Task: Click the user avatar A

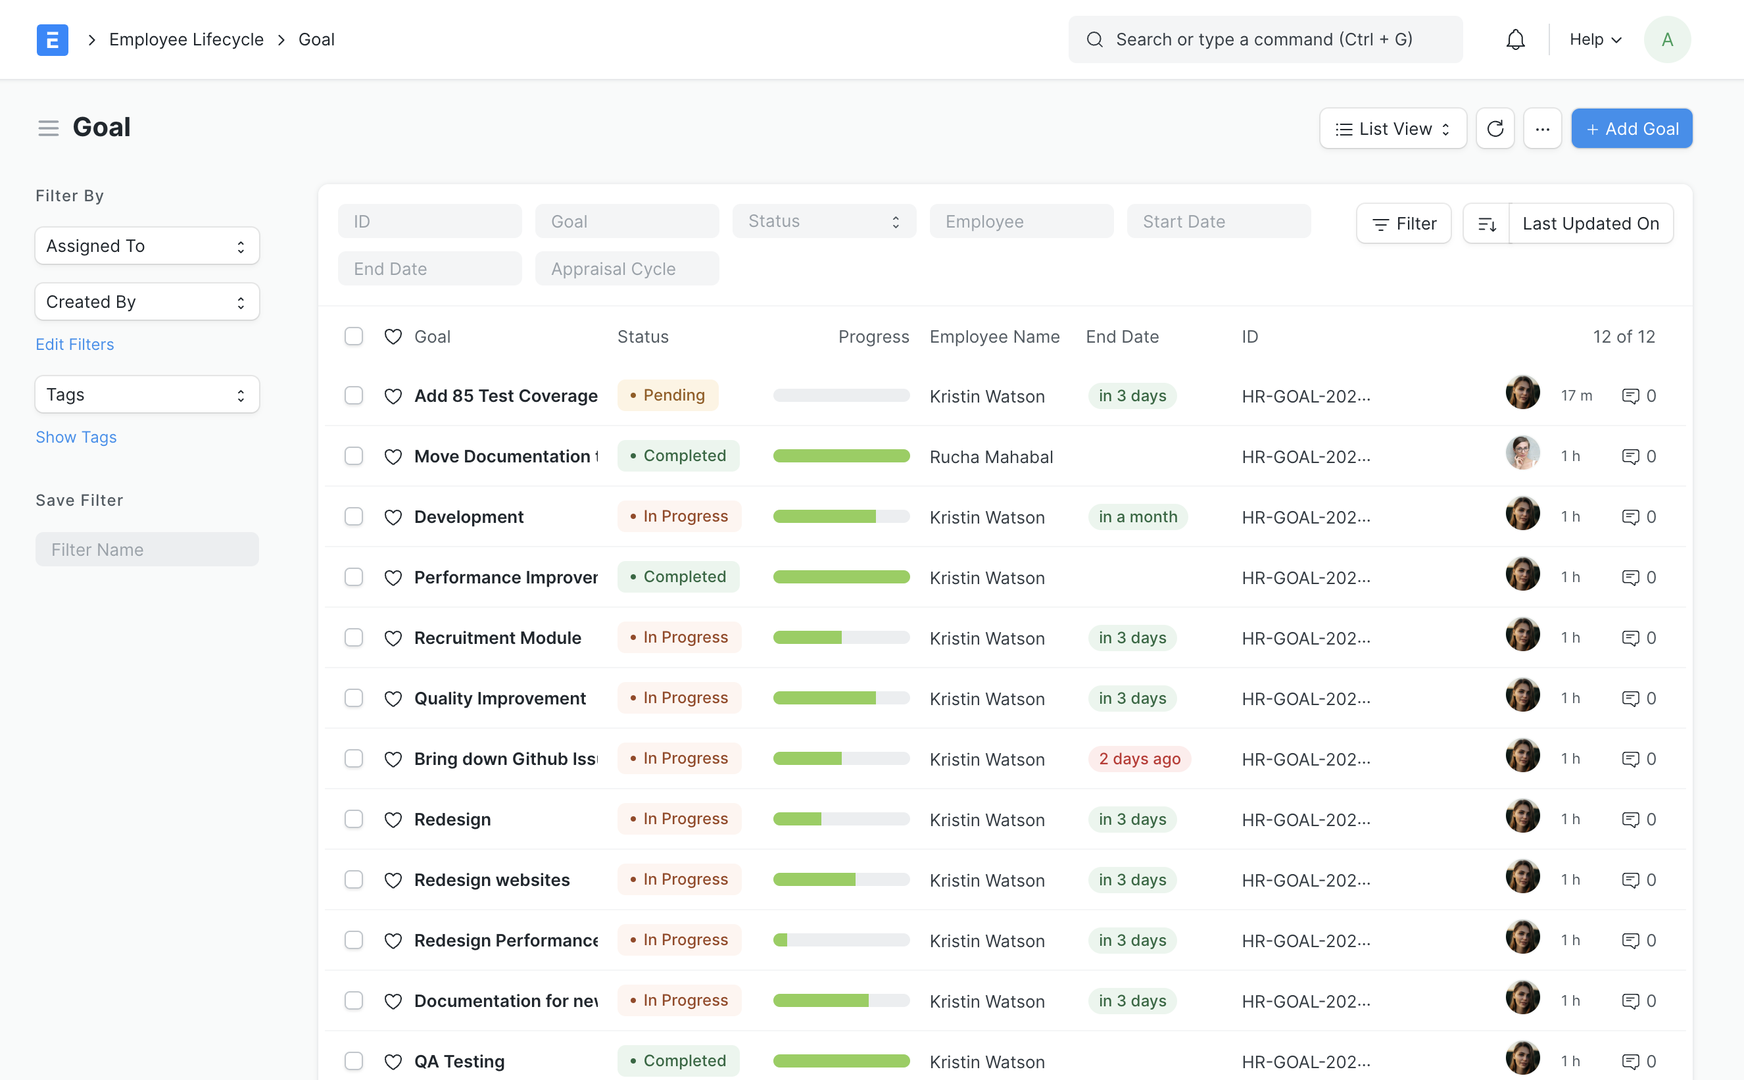Action: 1667,40
